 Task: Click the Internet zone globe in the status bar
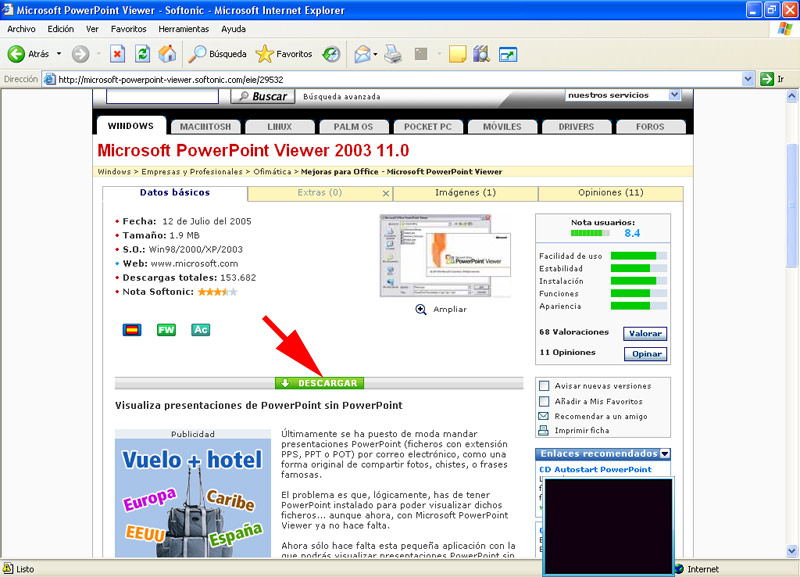point(679,569)
